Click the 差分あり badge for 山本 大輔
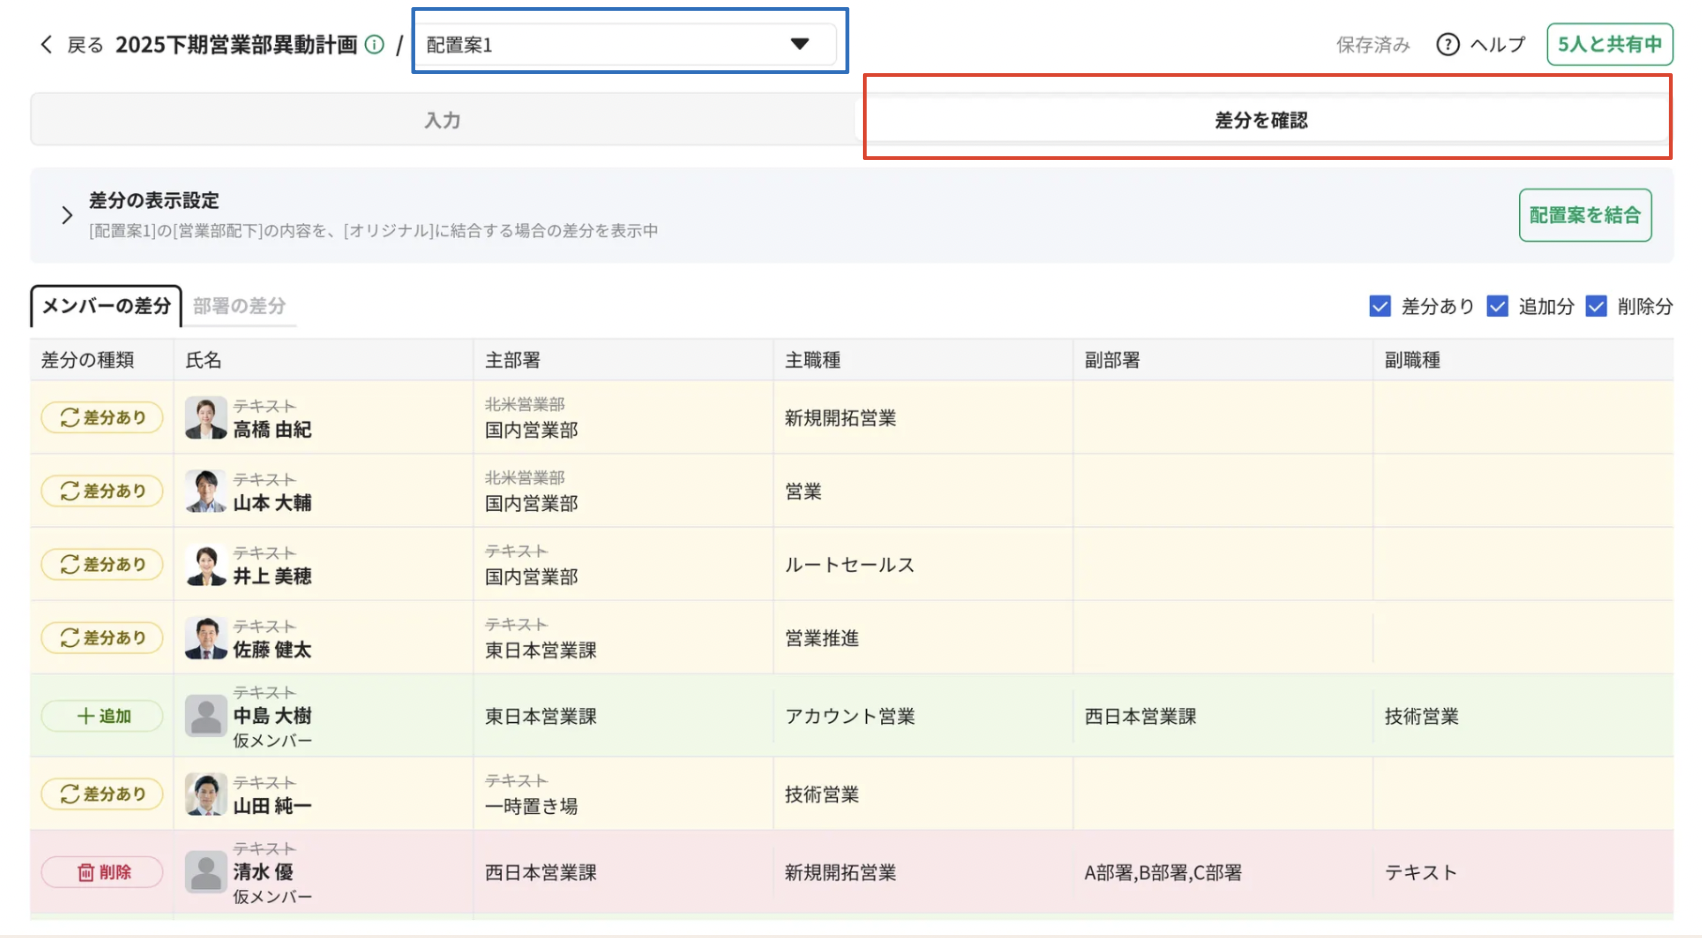Image resolution: width=1702 pixels, height=938 pixels. tap(102, 491)
